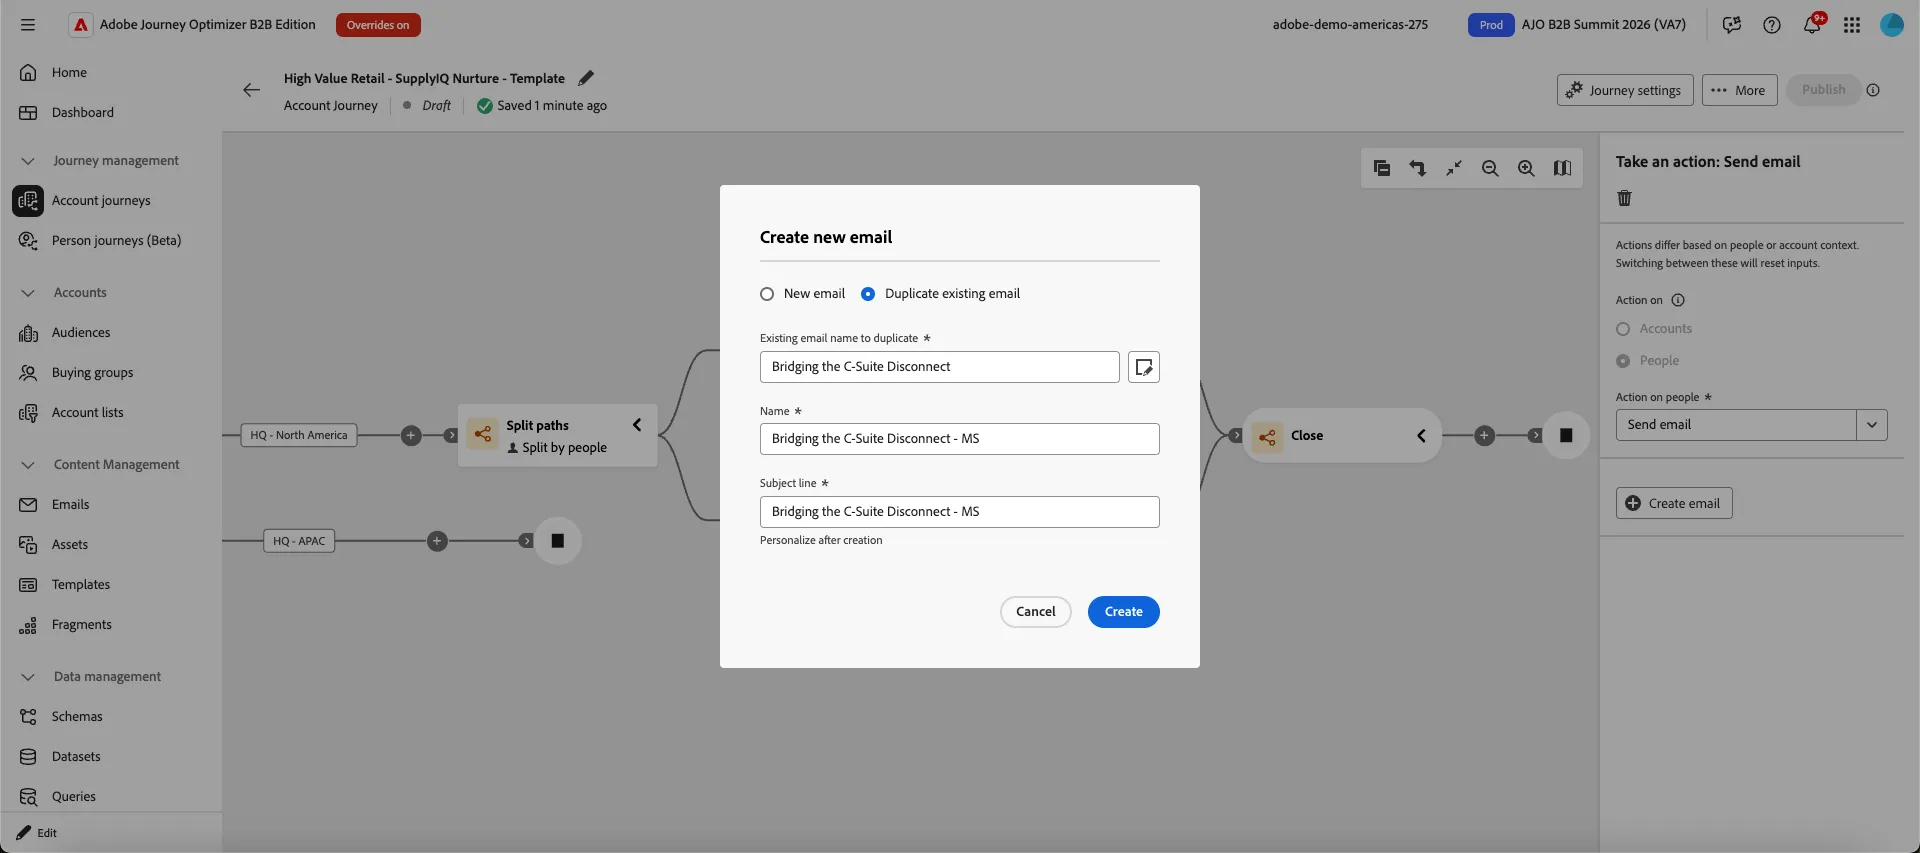Select the Accounts radio option
Viewport: 1920px width, 853px height.
pyautogui.click(x=1623, y=329)
